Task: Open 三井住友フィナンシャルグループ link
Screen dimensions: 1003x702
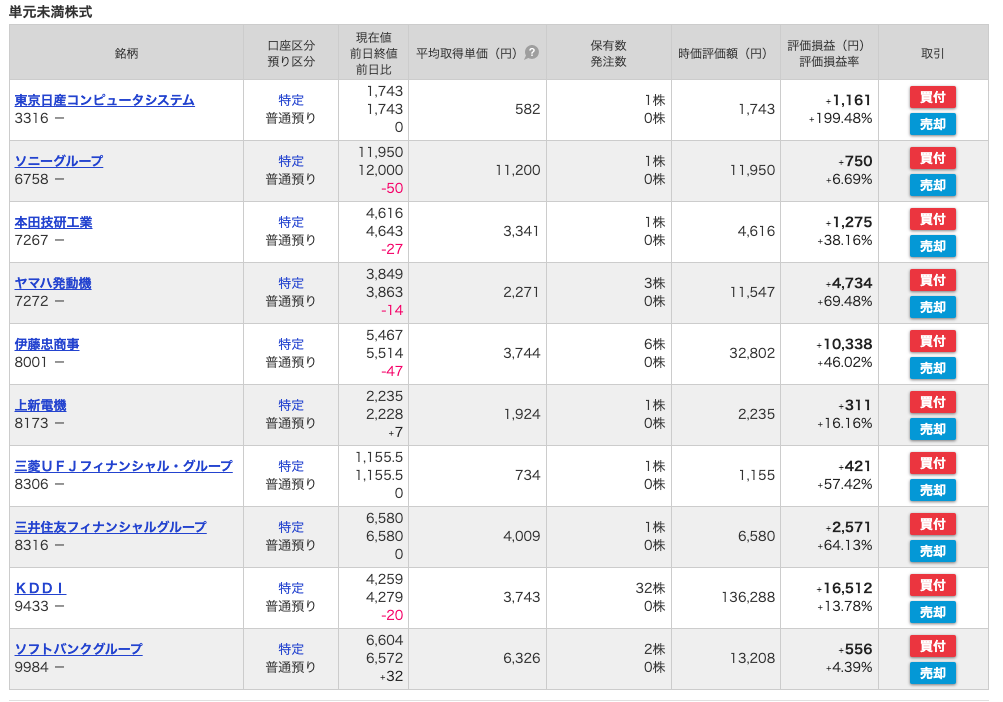Action: (x=111, y=527)
